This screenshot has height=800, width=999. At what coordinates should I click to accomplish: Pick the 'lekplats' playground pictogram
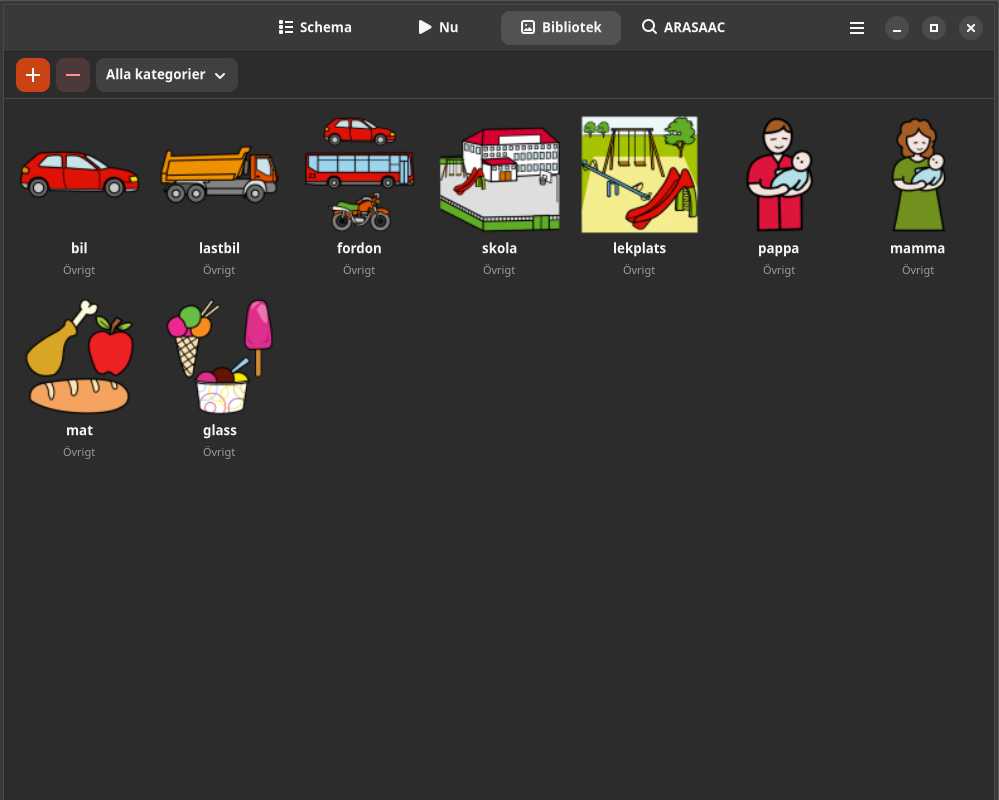coord(639,175)
